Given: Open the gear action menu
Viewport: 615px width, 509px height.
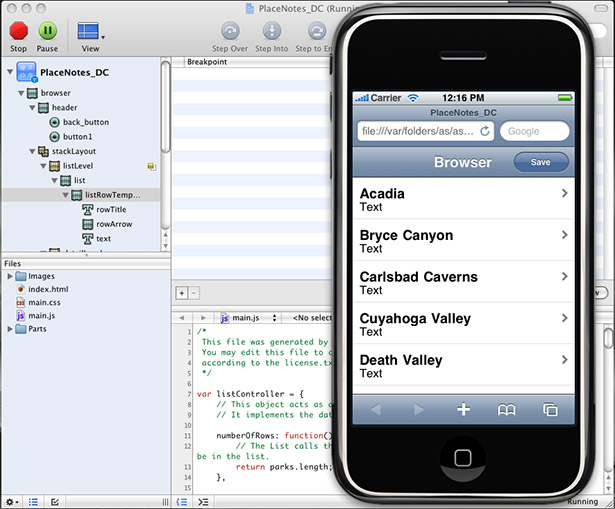Looking at the screenshot, I should [12, 502].
